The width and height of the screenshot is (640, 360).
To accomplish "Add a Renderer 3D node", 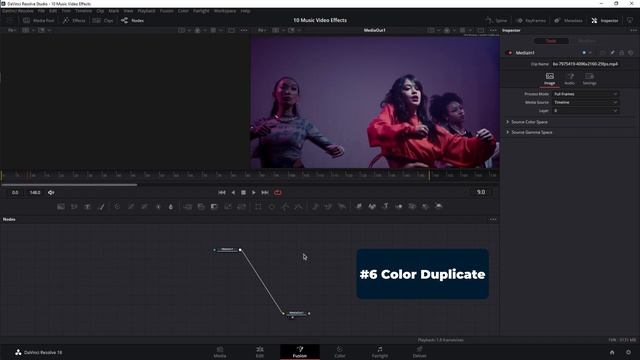I will coord(439,207).
